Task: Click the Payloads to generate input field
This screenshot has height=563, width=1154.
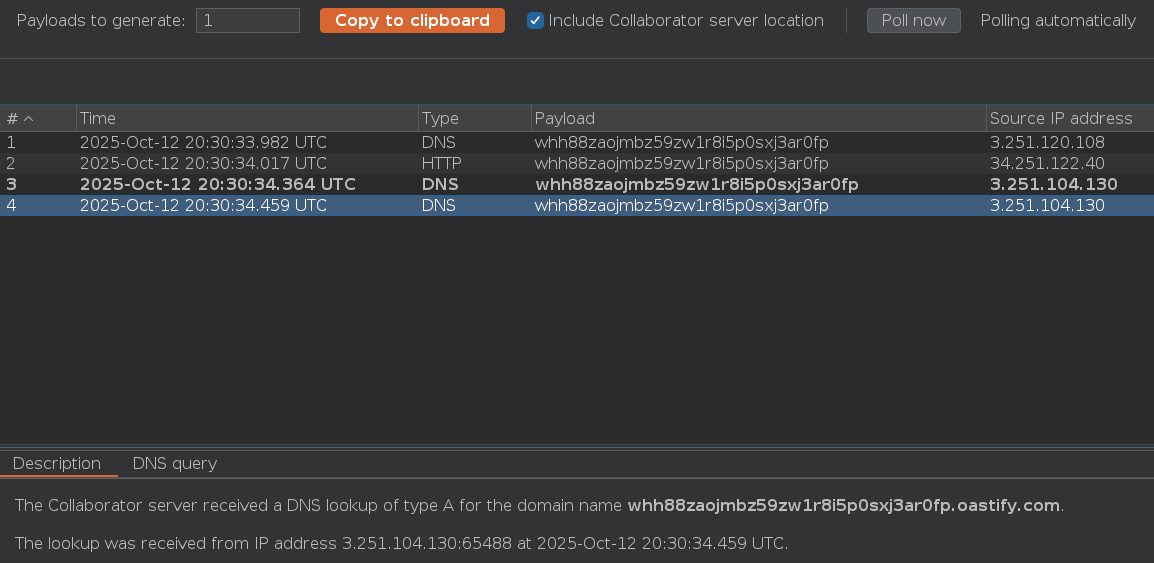Action: click(247, 21)
